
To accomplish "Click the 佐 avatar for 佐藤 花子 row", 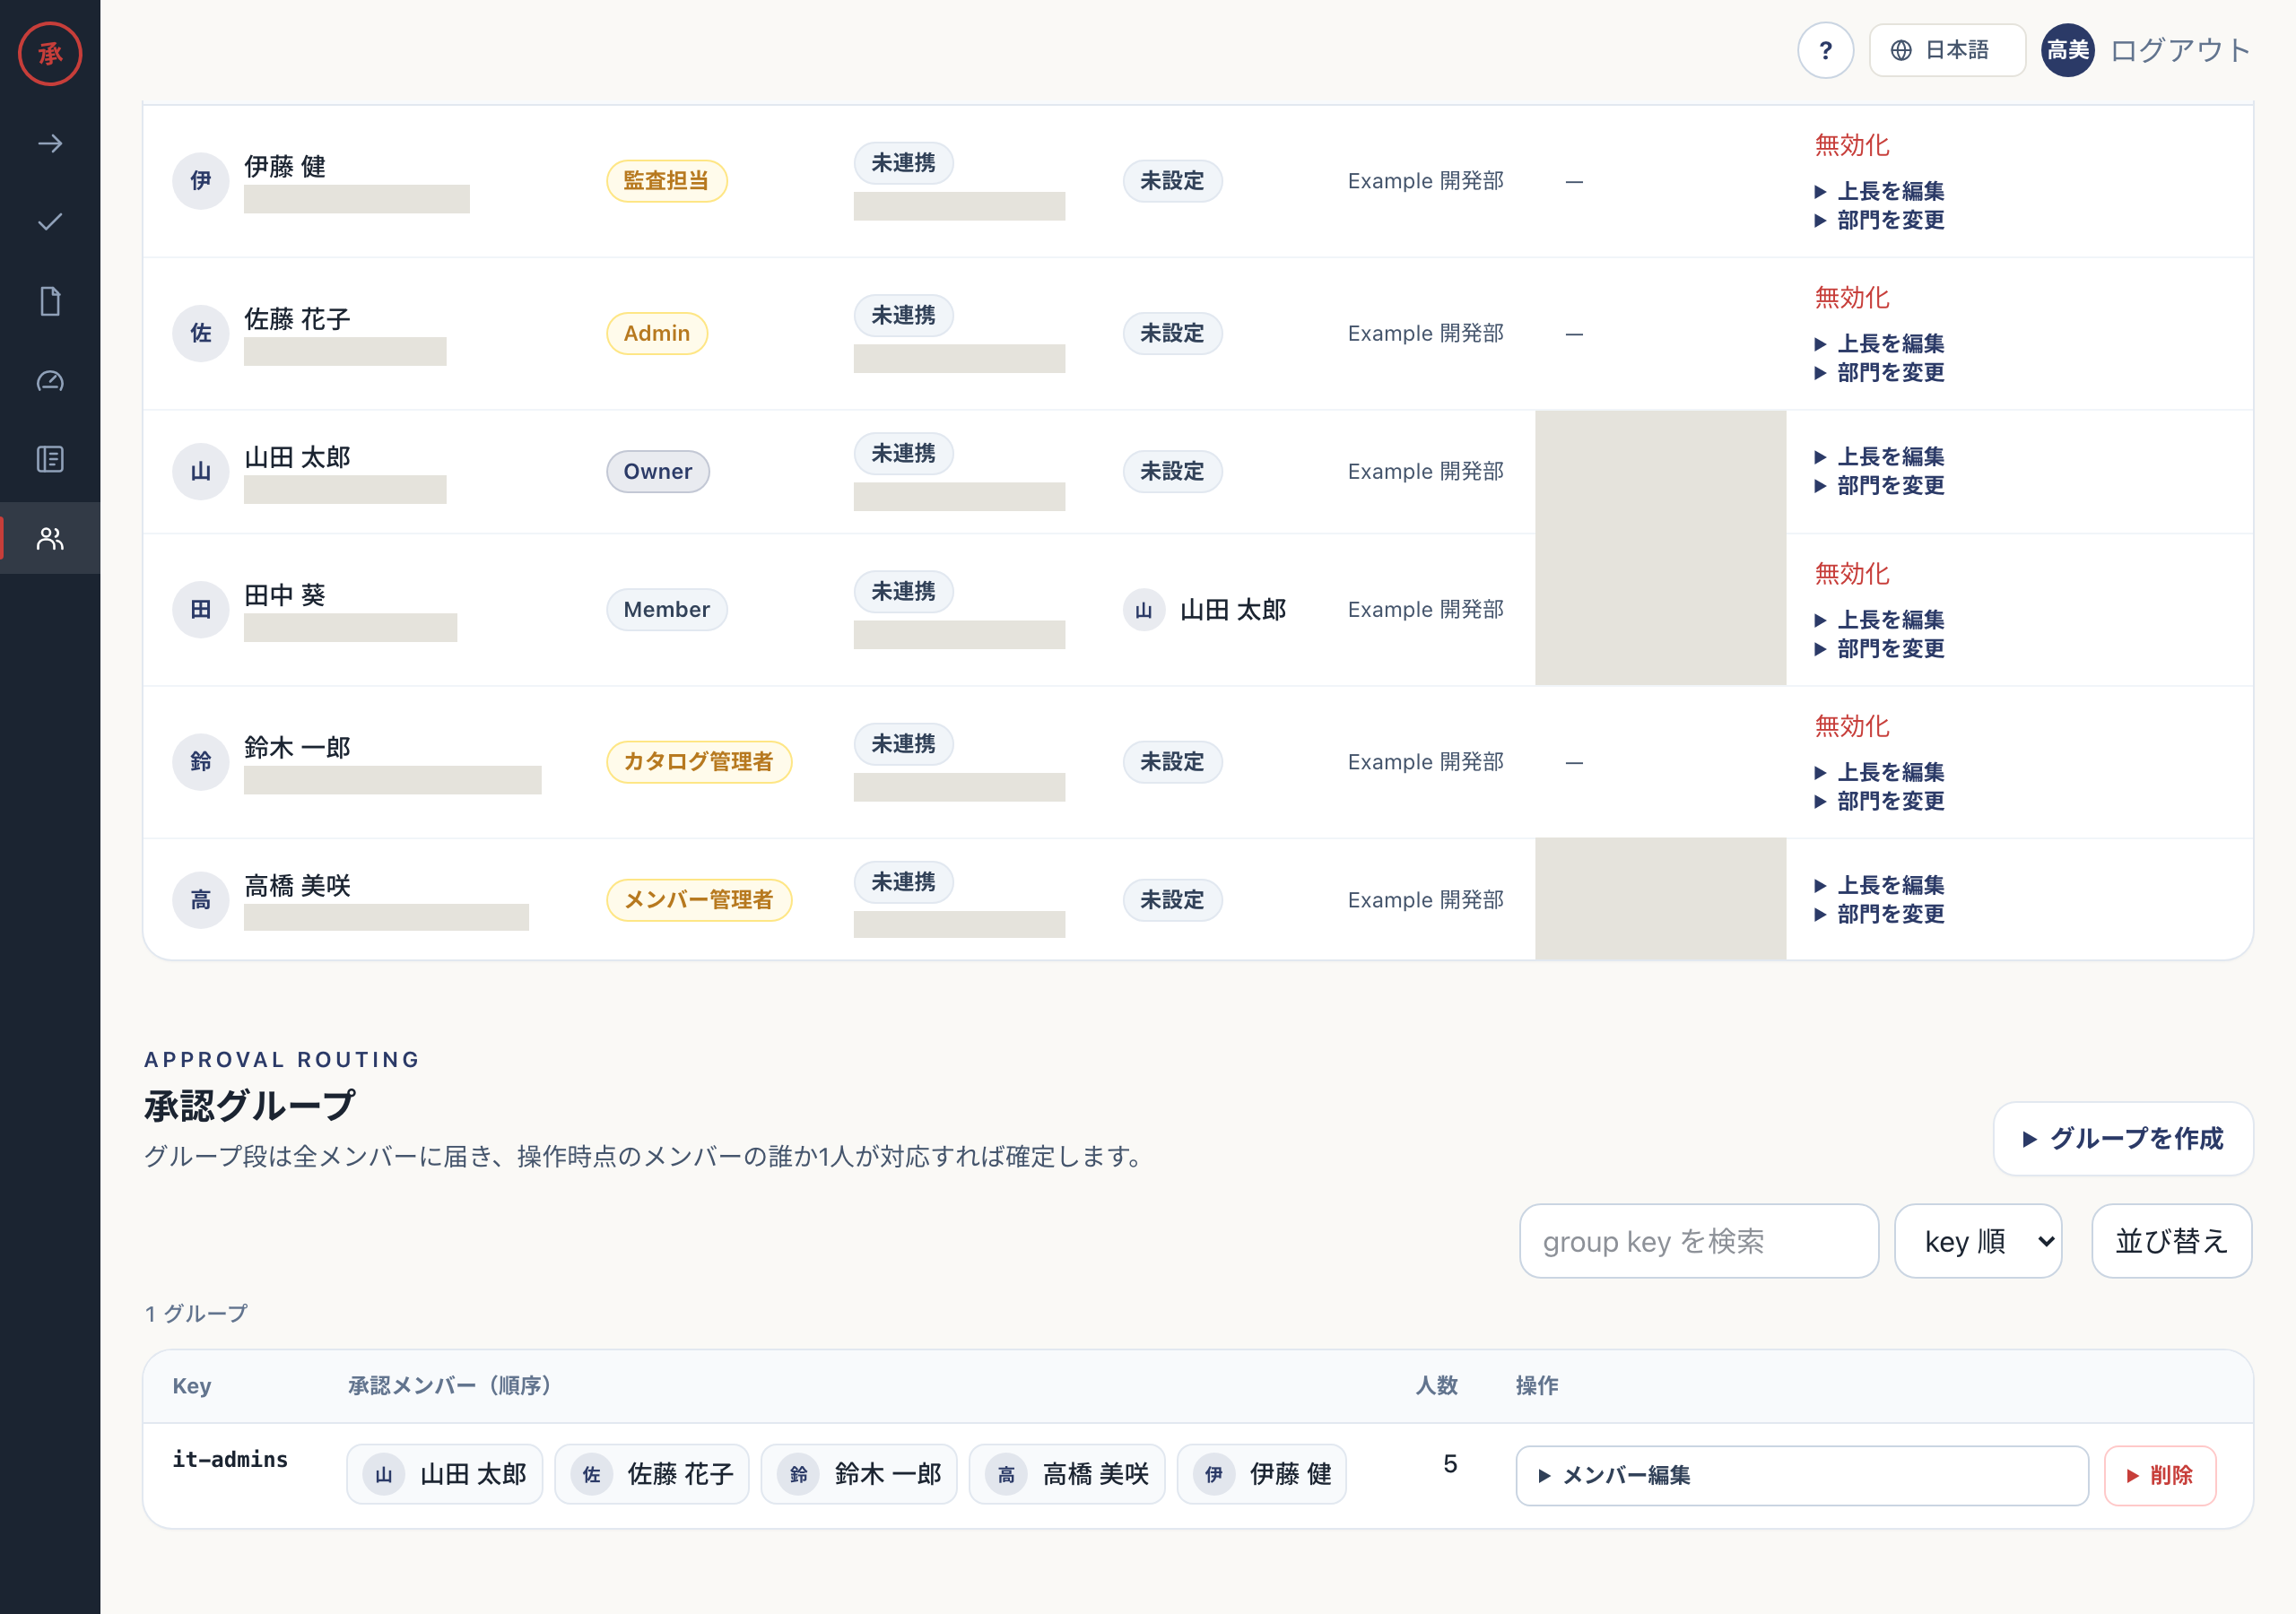I will pos(201,333).
